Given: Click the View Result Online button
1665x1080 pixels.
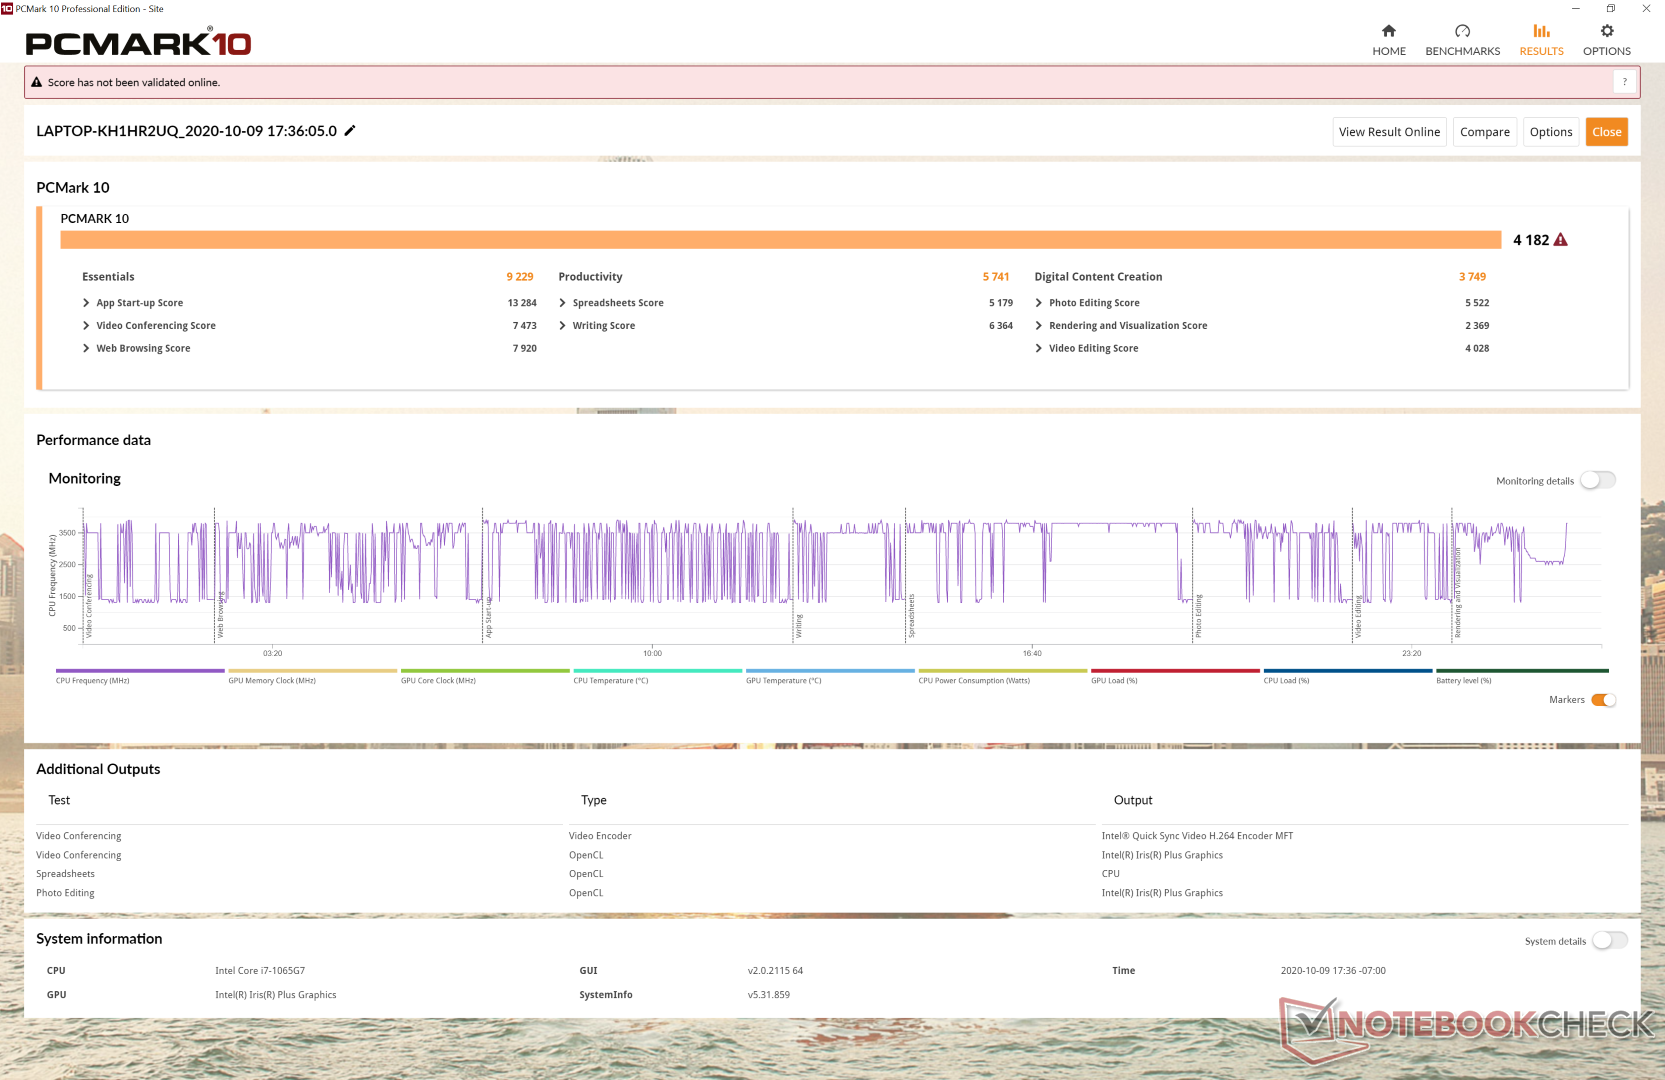Looking at the screenshot, I should coord(1389,132).
